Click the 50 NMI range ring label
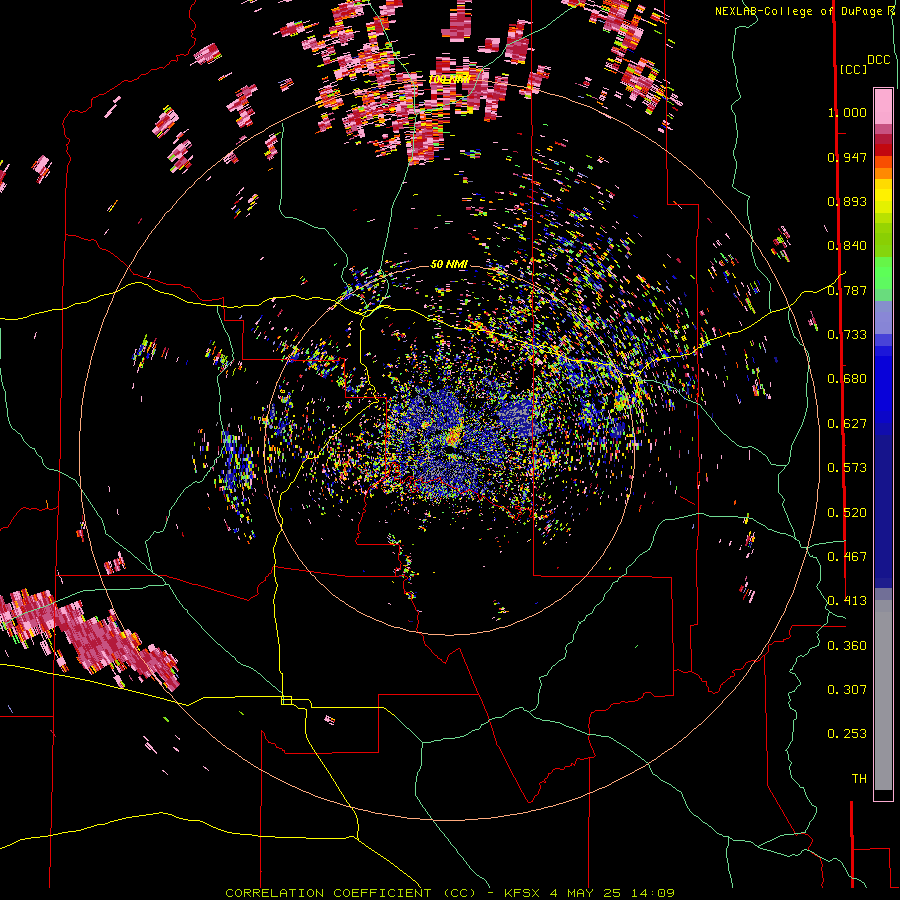 (449, 264)
